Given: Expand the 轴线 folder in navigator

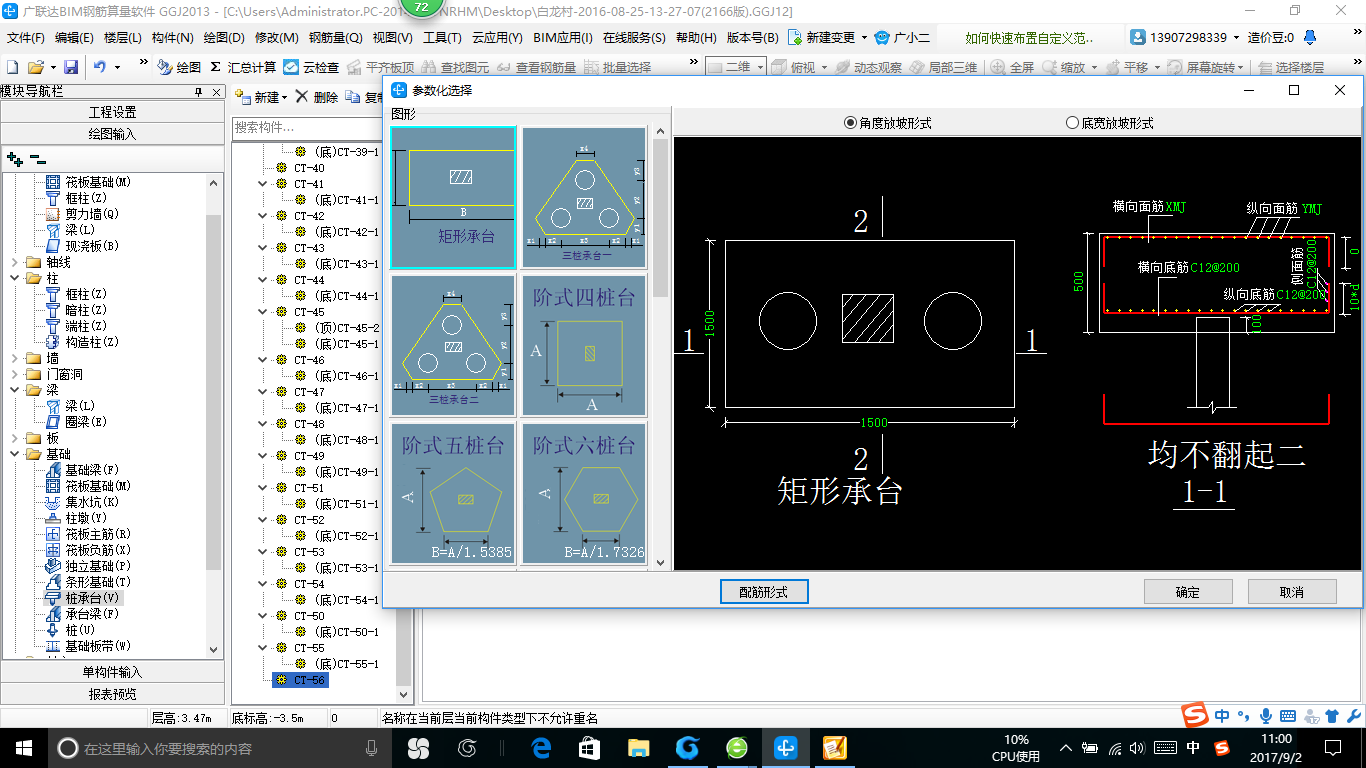Looking at the screenshot, I should click(14, 262).
